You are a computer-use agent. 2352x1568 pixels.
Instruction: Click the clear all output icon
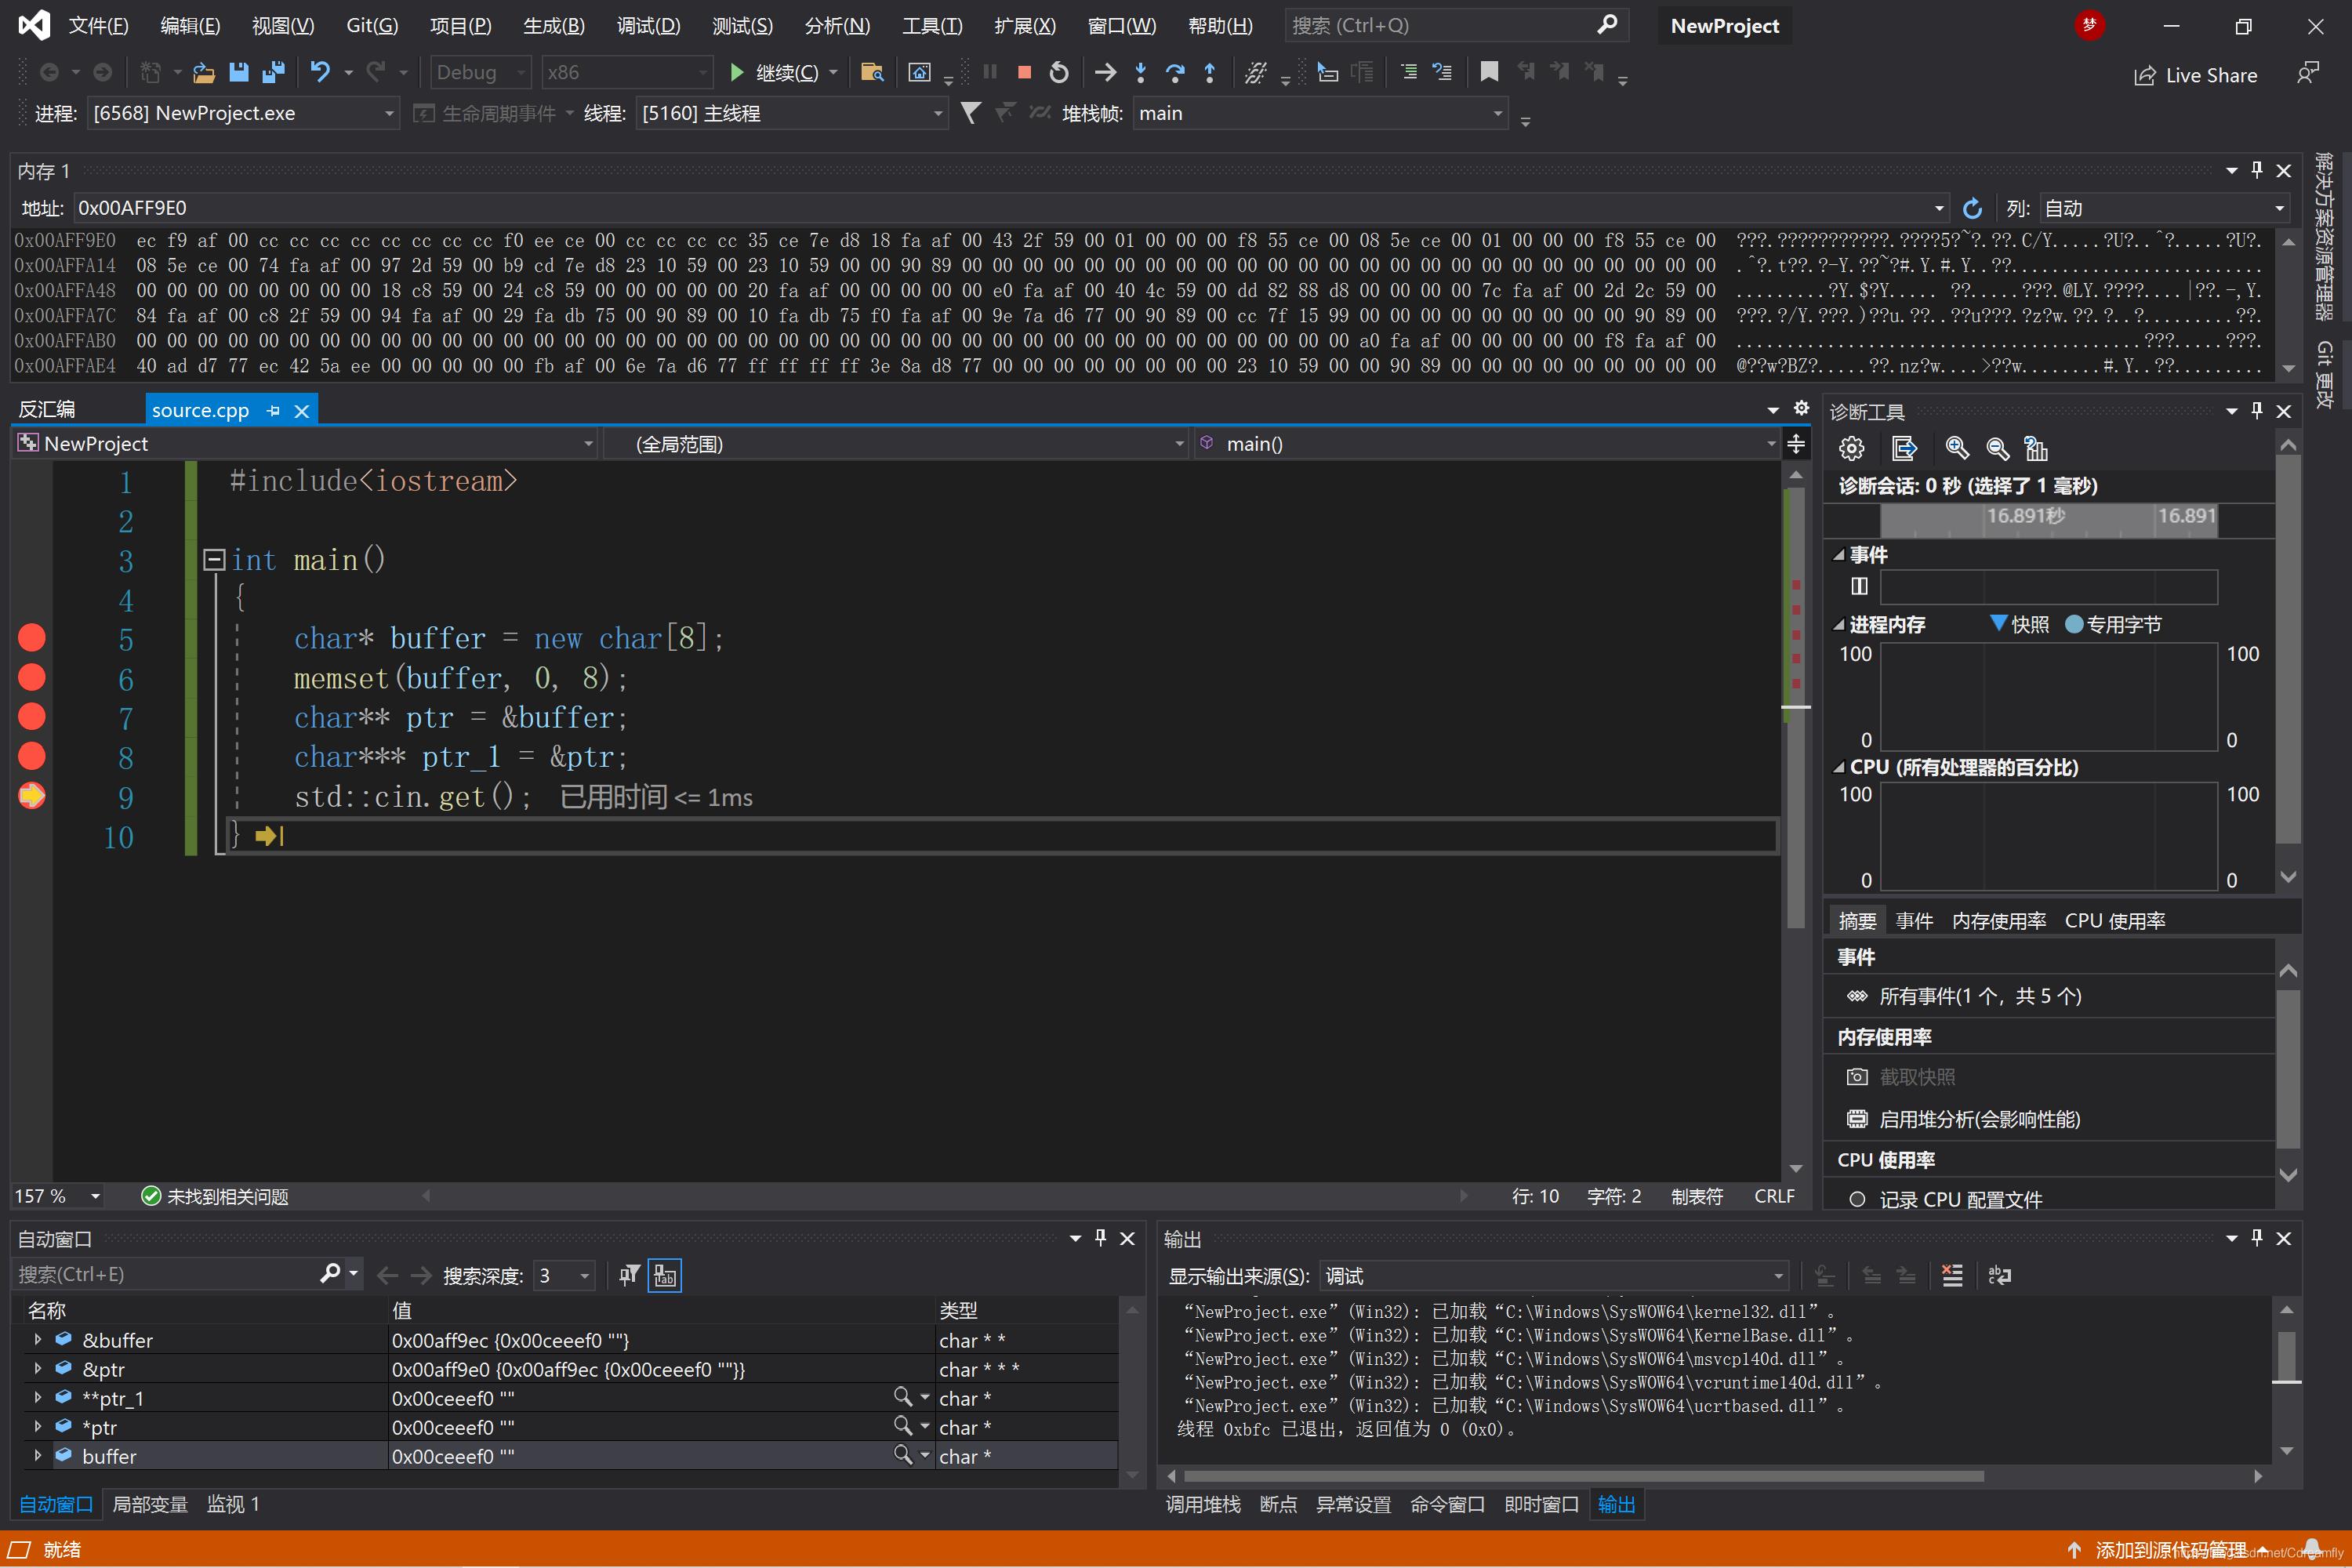click(x=1952, y=1275)
